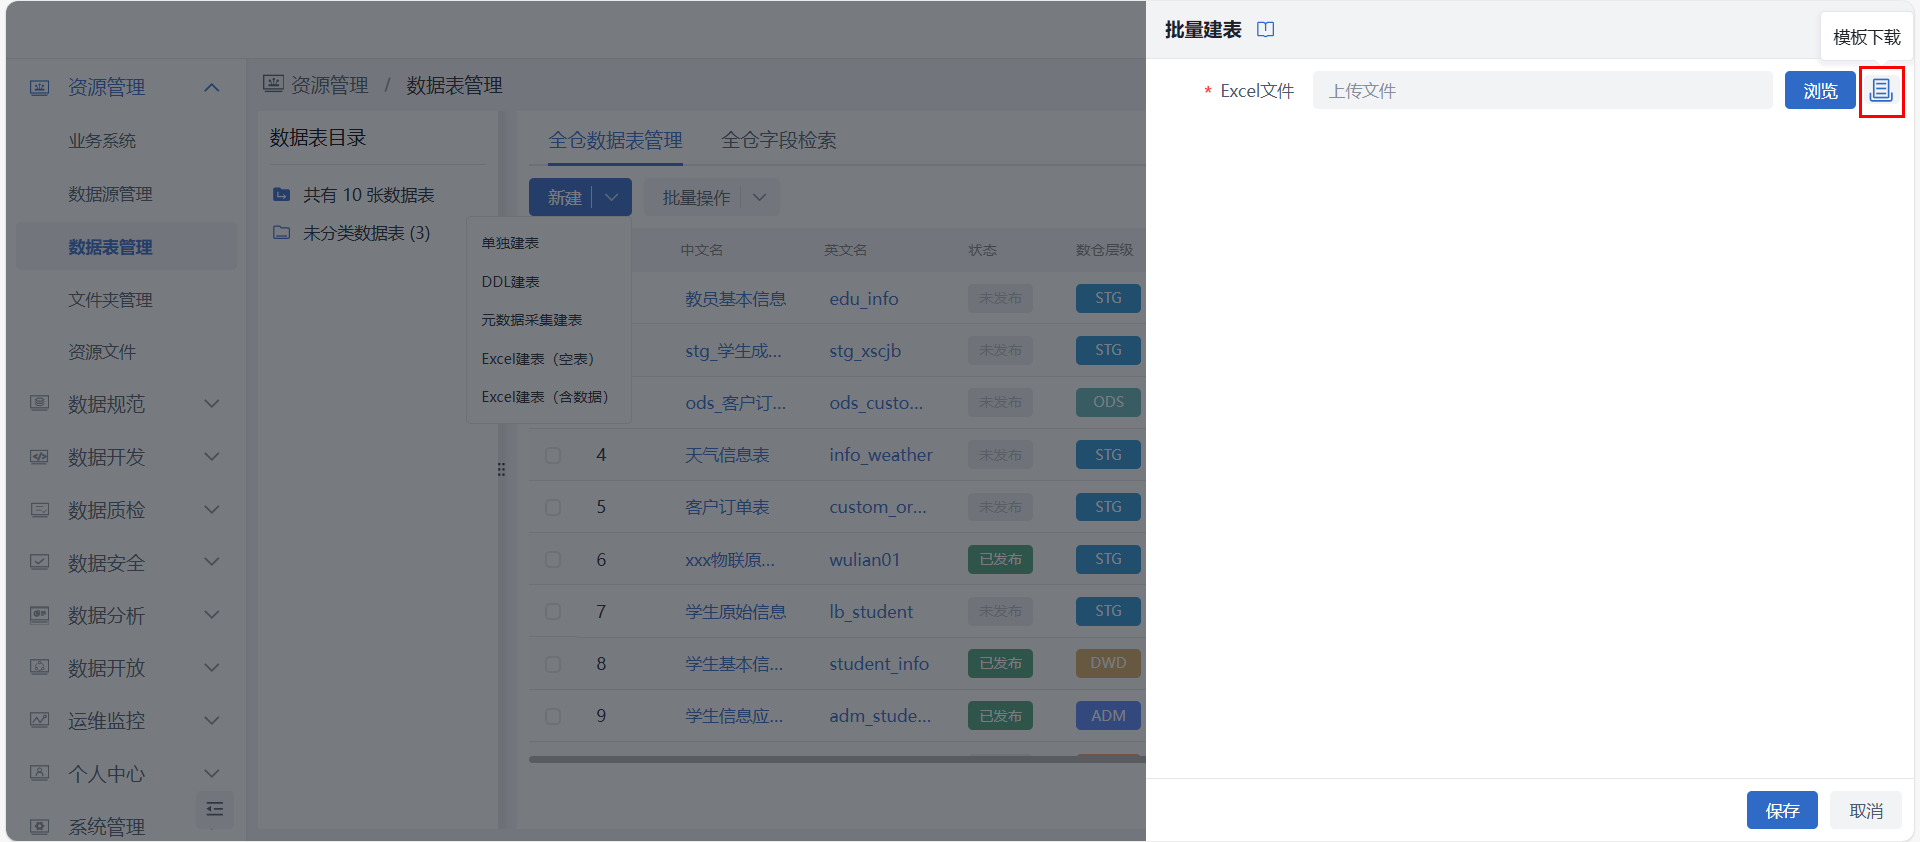Screen dimensions: 1920x842
Task: Open the 天气信息表 link
Action: [x=727, y=455]
